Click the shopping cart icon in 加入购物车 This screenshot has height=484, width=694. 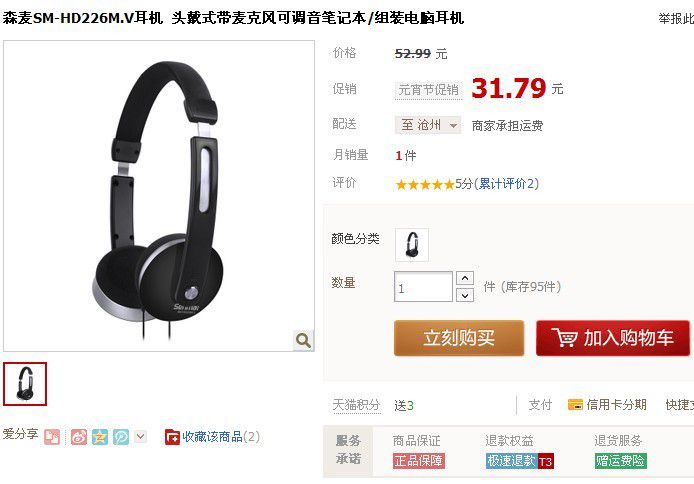click(564, 338)
